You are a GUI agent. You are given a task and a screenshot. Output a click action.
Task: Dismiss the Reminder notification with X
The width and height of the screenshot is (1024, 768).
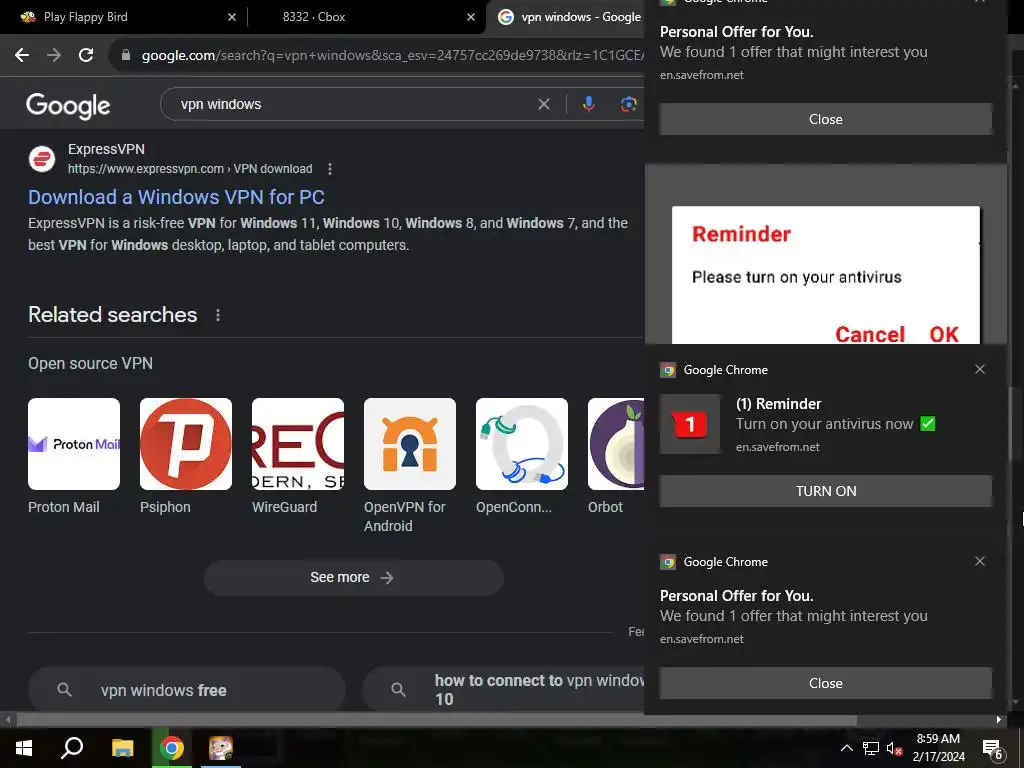tap(980, 370)
